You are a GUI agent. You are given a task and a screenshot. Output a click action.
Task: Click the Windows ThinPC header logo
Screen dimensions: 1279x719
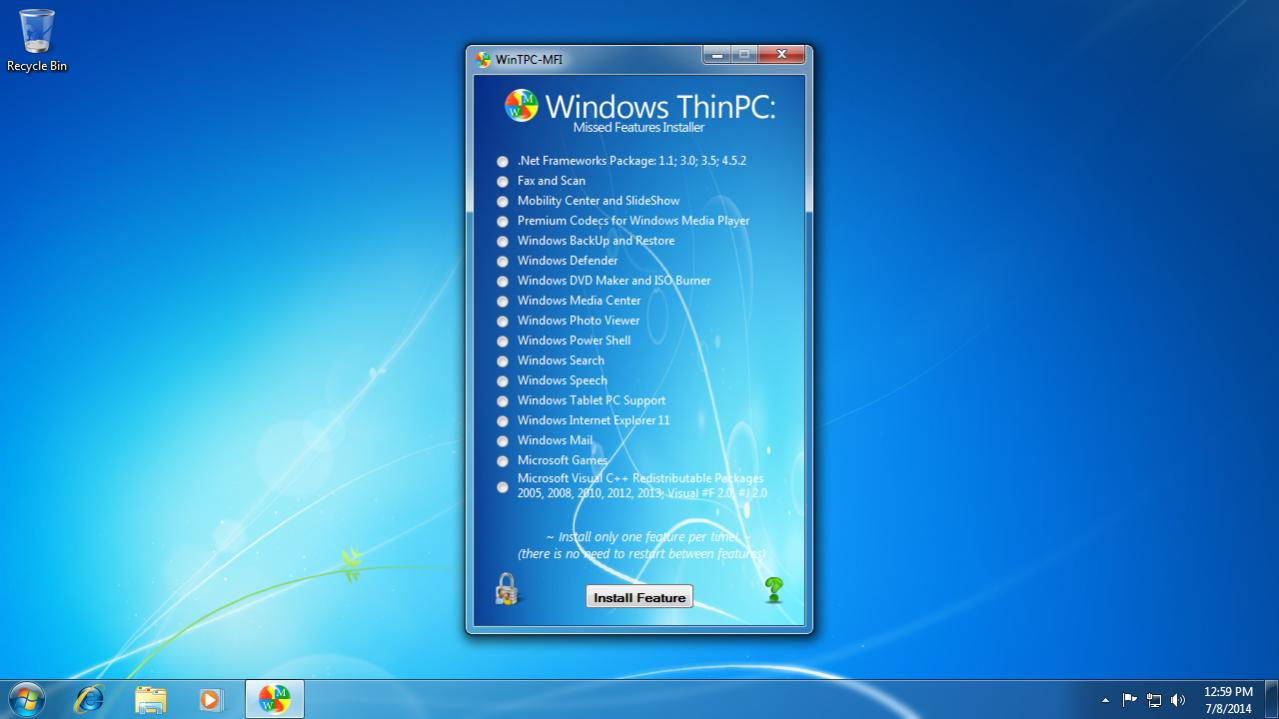pyautogui.click(x=521, y=106)
